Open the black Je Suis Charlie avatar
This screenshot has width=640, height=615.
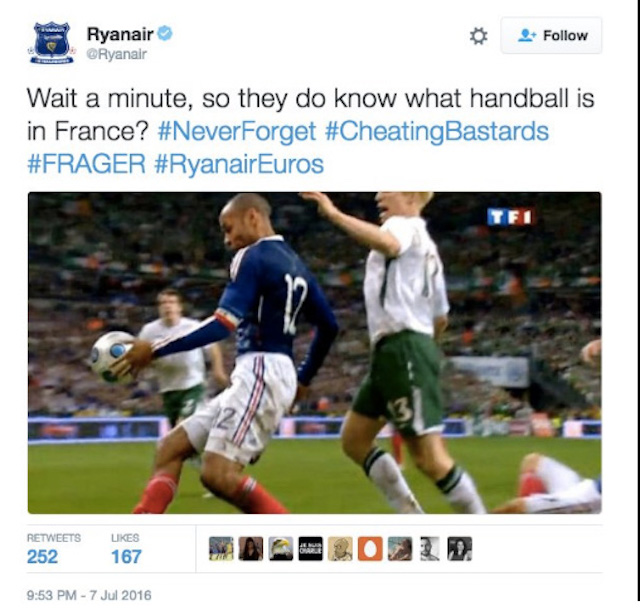pyautogui.click(x=311, y=548)
